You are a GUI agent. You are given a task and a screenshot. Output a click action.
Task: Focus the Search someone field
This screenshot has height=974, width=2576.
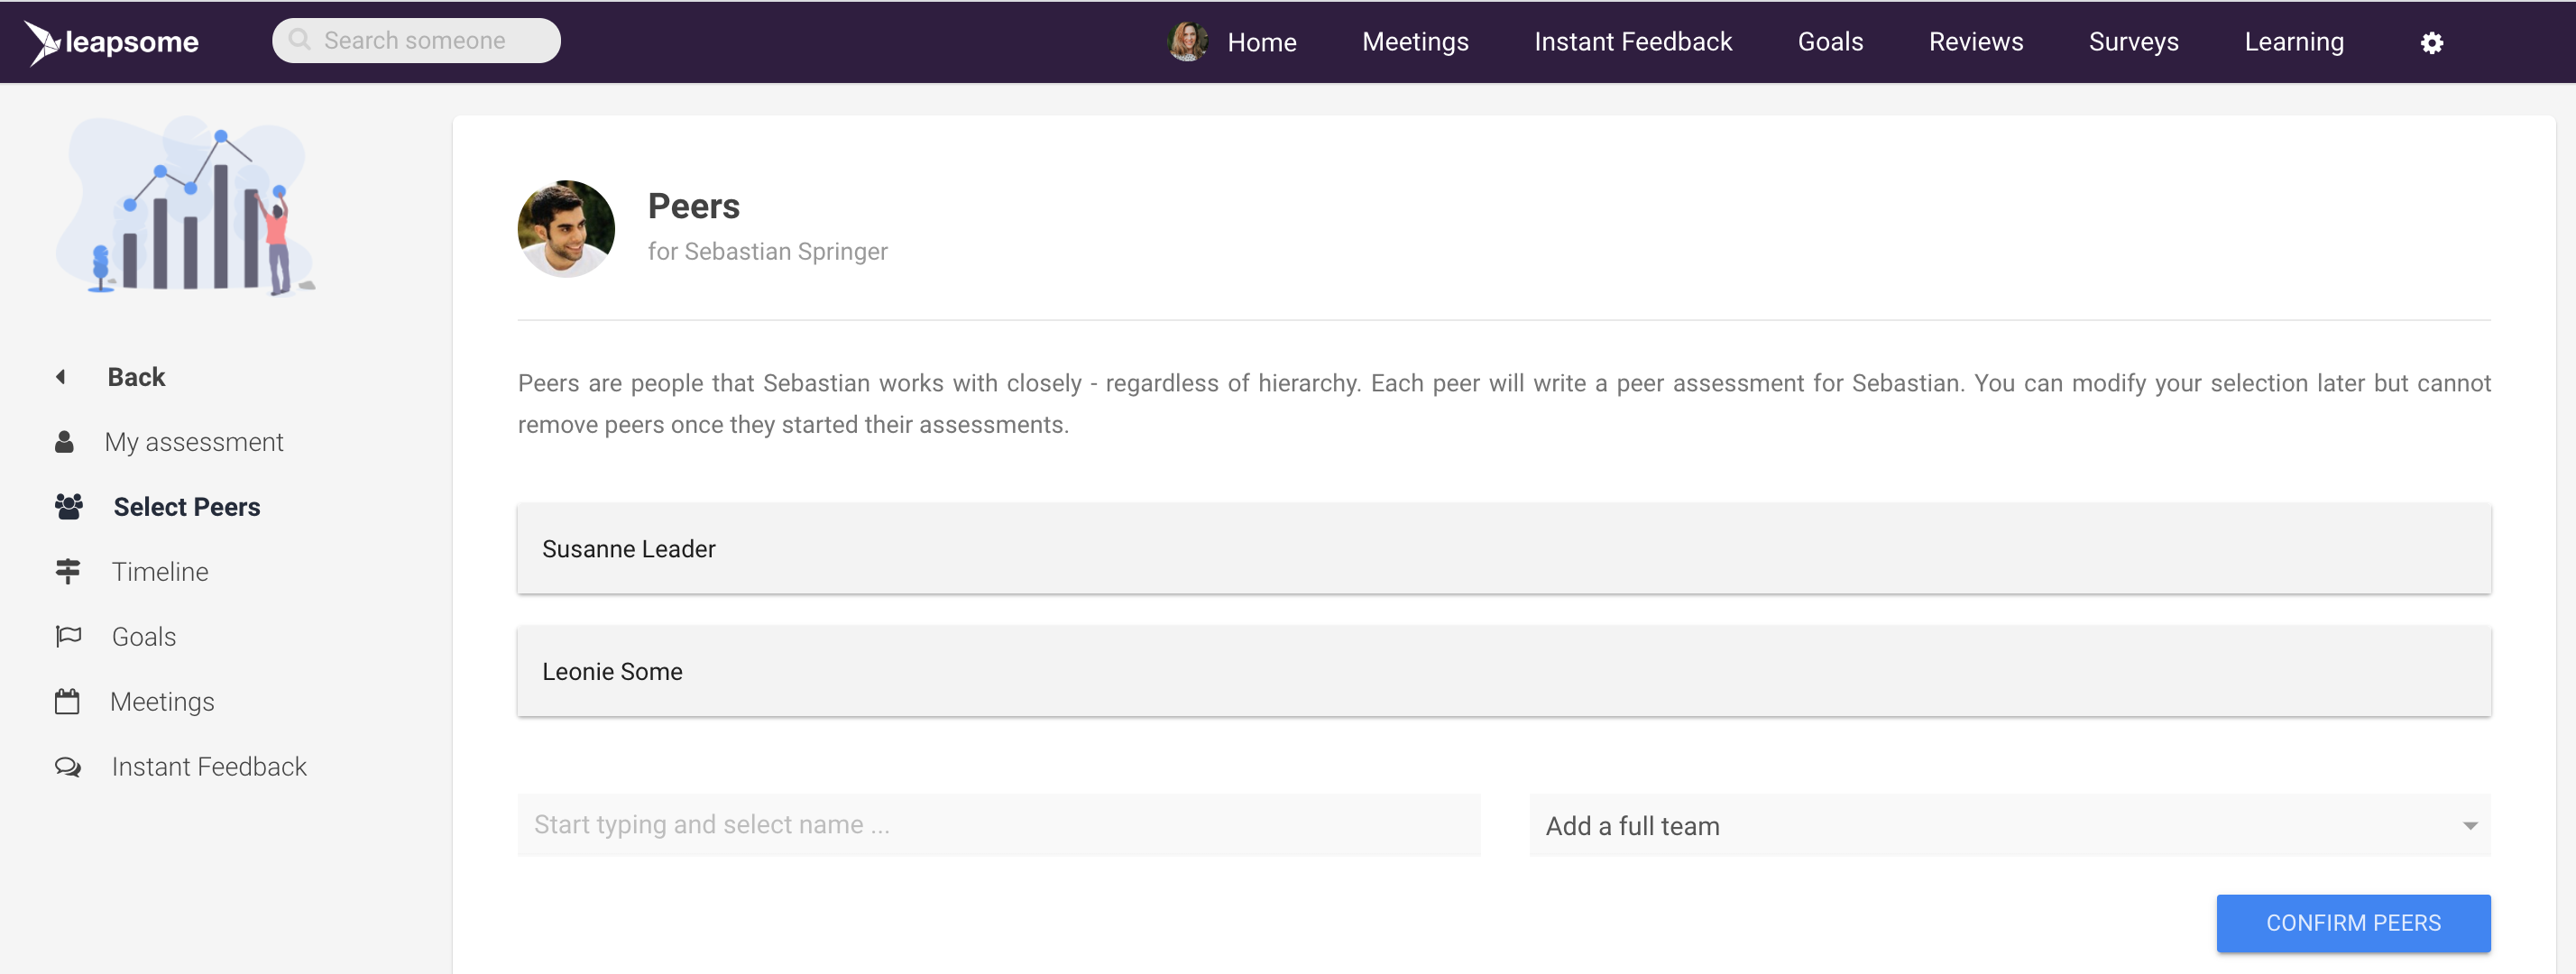coord(416,40)
